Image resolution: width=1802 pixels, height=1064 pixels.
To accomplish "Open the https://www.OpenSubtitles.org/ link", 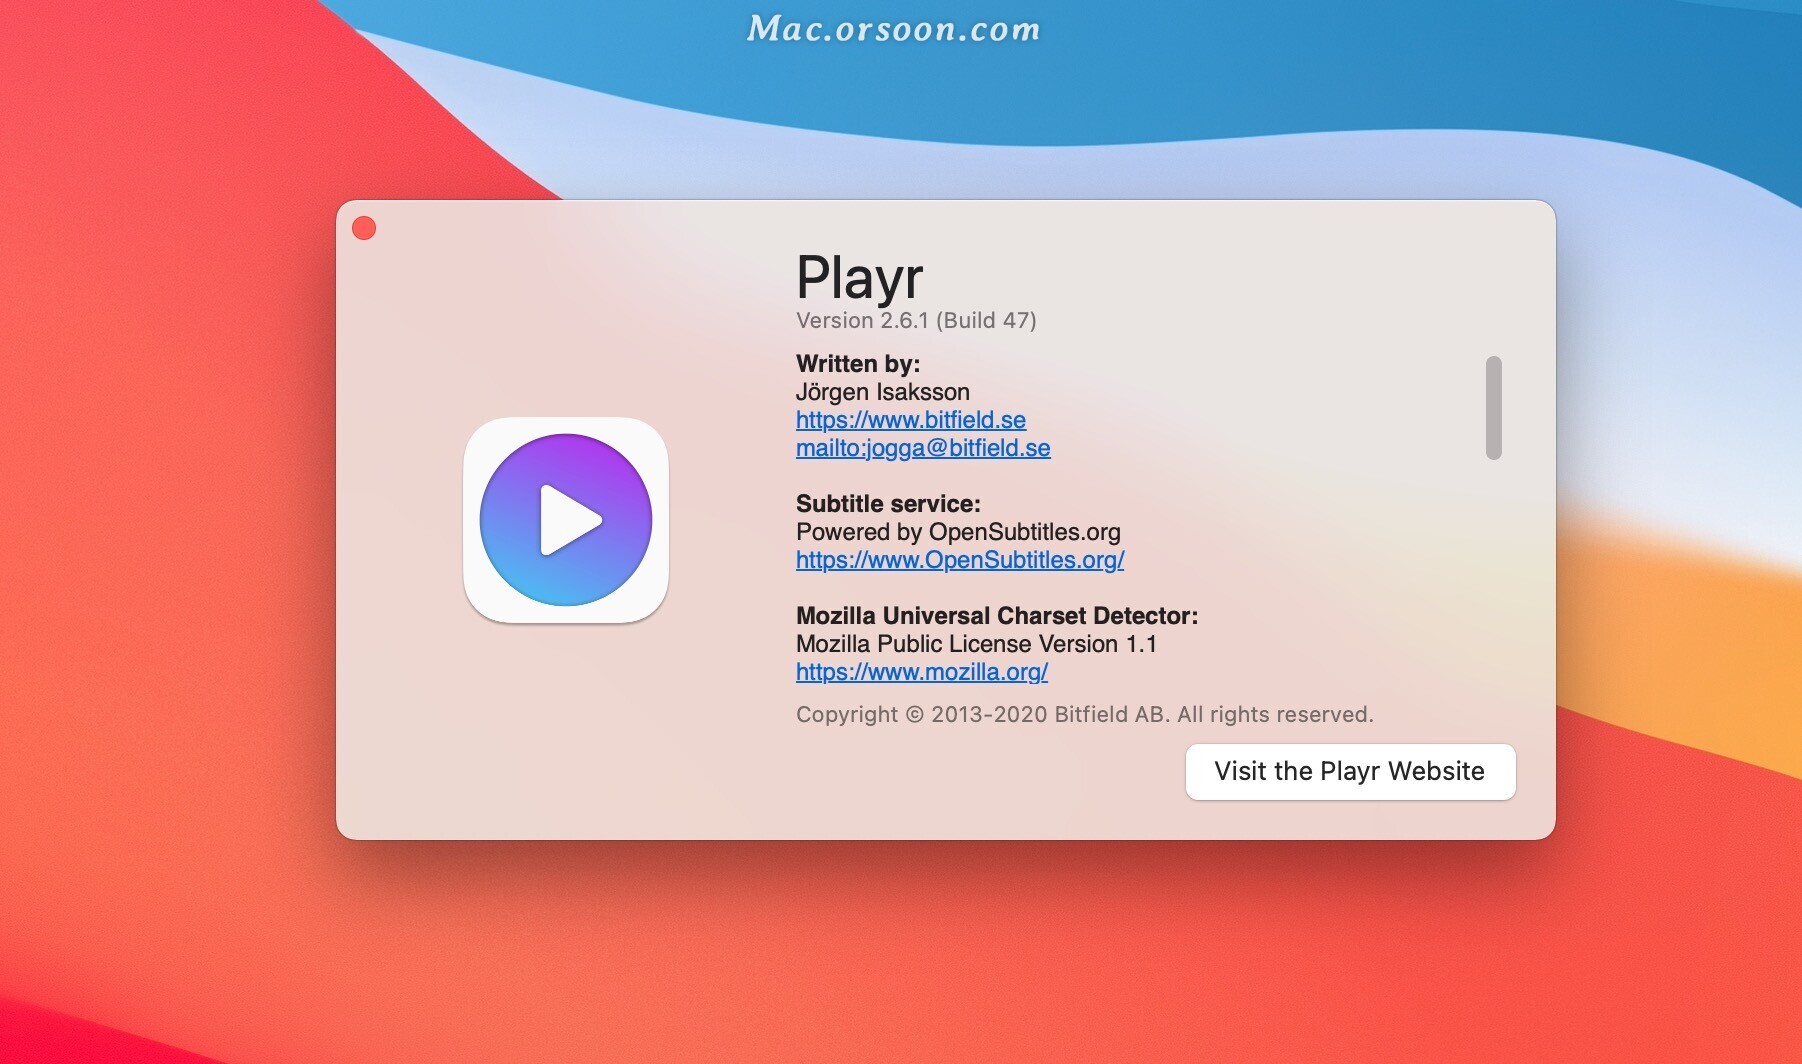I will [960, 560].
